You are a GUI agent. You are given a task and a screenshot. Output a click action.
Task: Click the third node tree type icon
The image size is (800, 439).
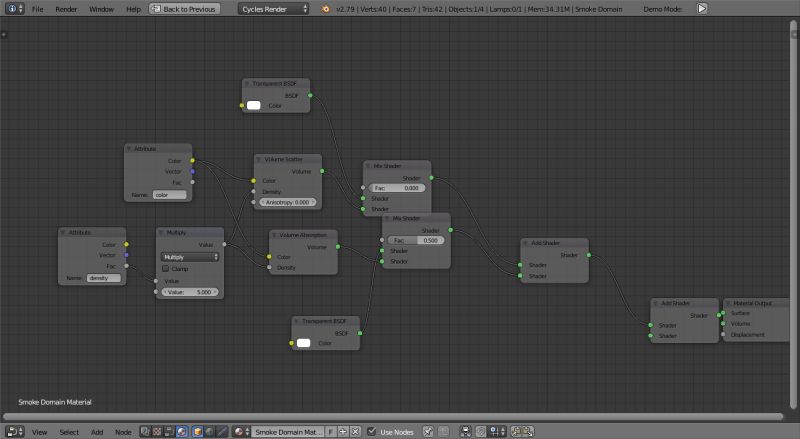click(x=169, y=432)
